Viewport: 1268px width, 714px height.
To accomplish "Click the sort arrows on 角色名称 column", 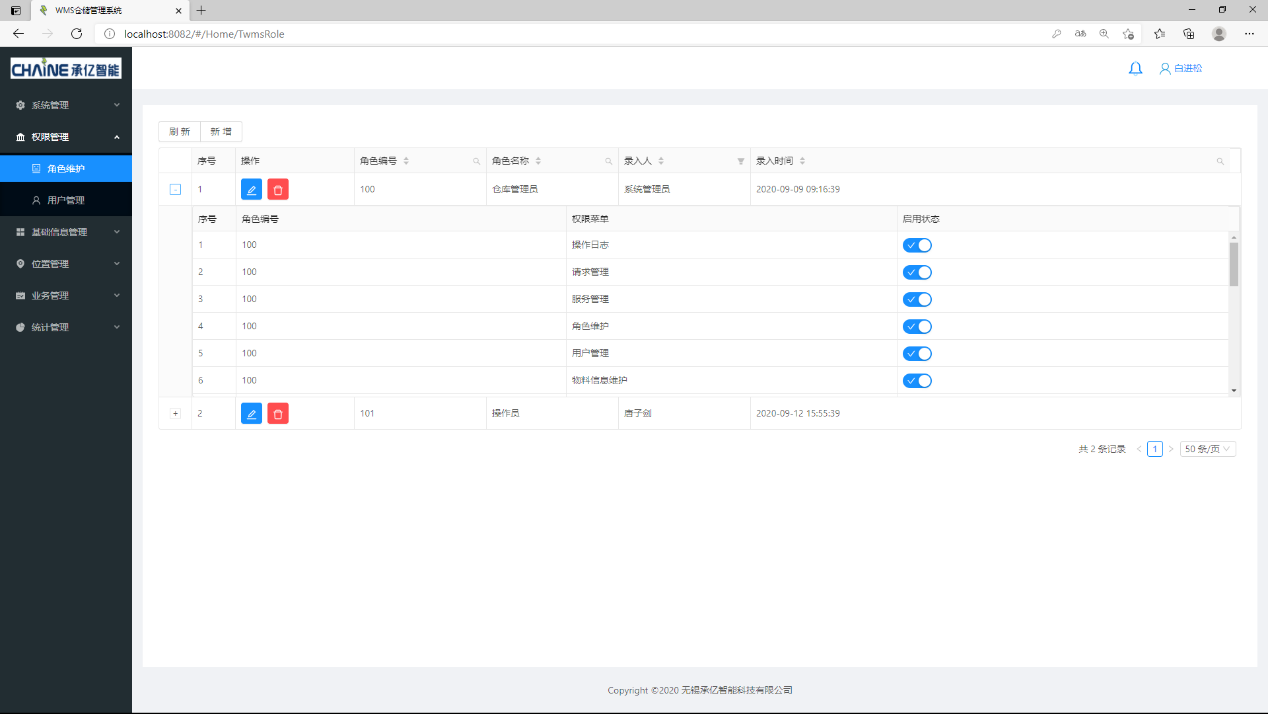I will [538, 161].
